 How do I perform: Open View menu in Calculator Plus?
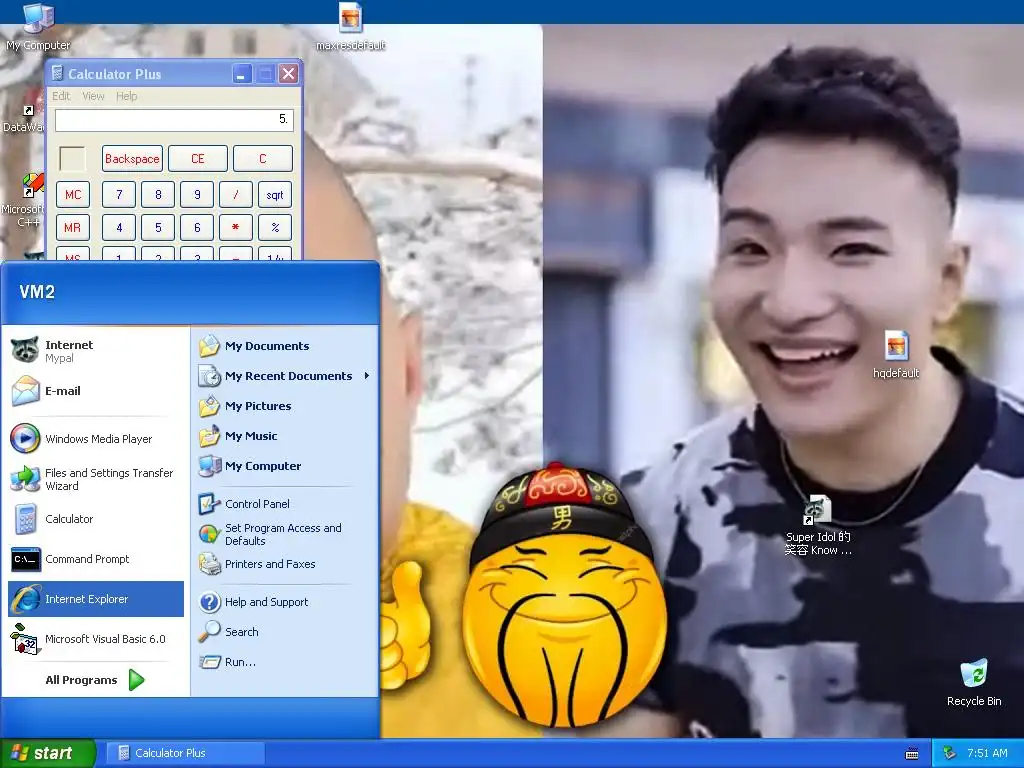pyautogui.click(x=93, y=96)
